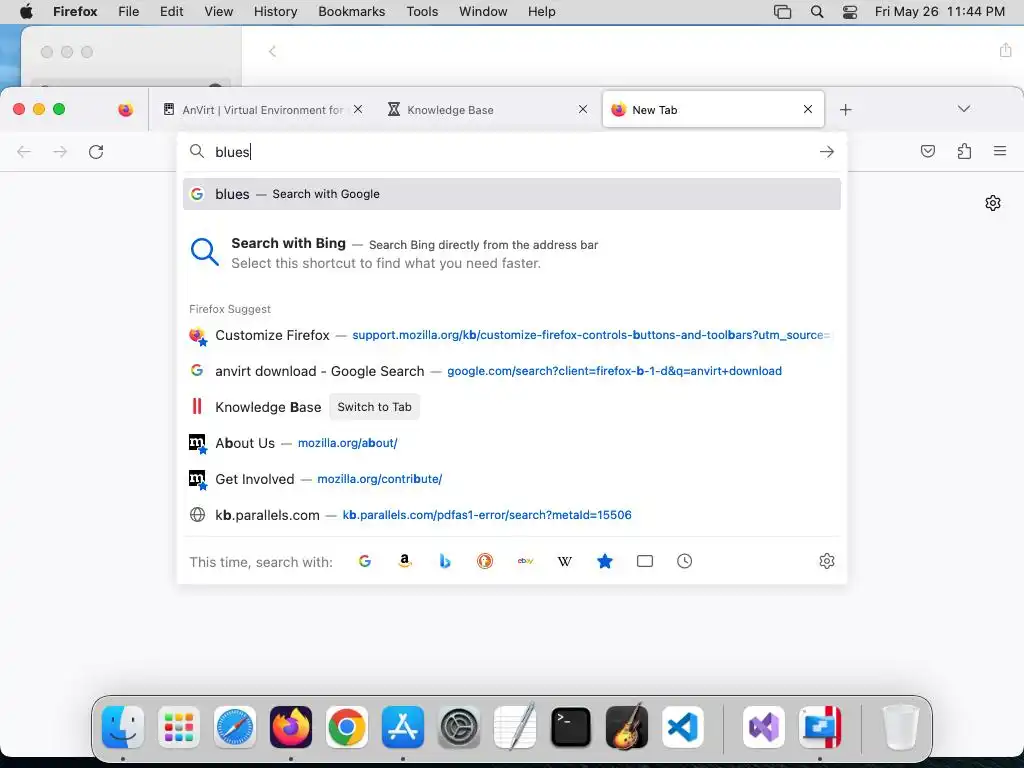Open search settings gear in suggestion panel
Screen dimensions: 1024x768
(827, 561)
